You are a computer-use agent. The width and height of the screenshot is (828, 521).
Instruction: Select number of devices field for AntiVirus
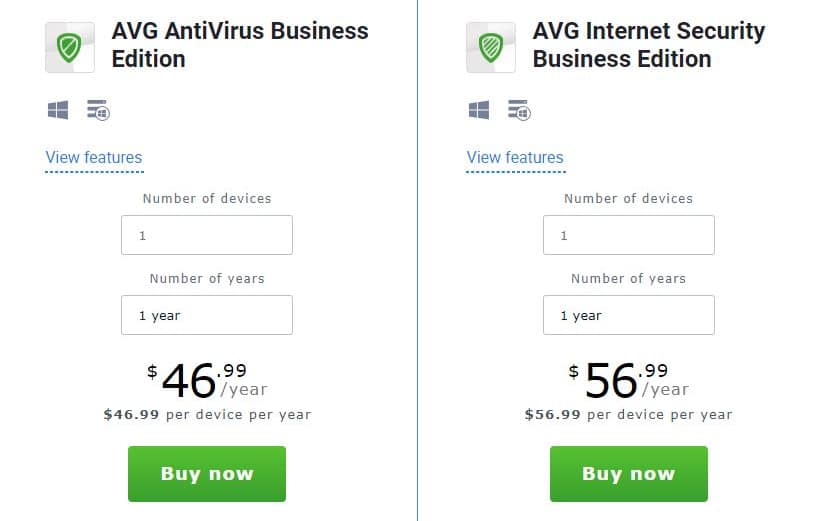(207, 235)
